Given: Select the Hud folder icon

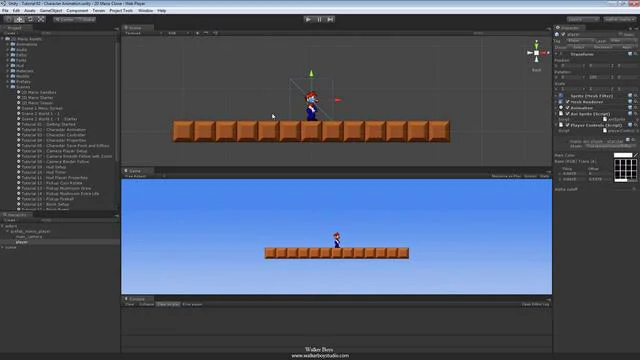Looking at the screenshot, I should (x=13, y=65).
